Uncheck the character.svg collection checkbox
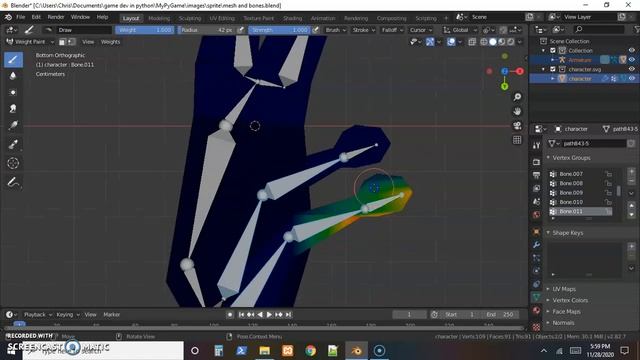Viewport: 640px width, 360px height. [x=553, y=69]
